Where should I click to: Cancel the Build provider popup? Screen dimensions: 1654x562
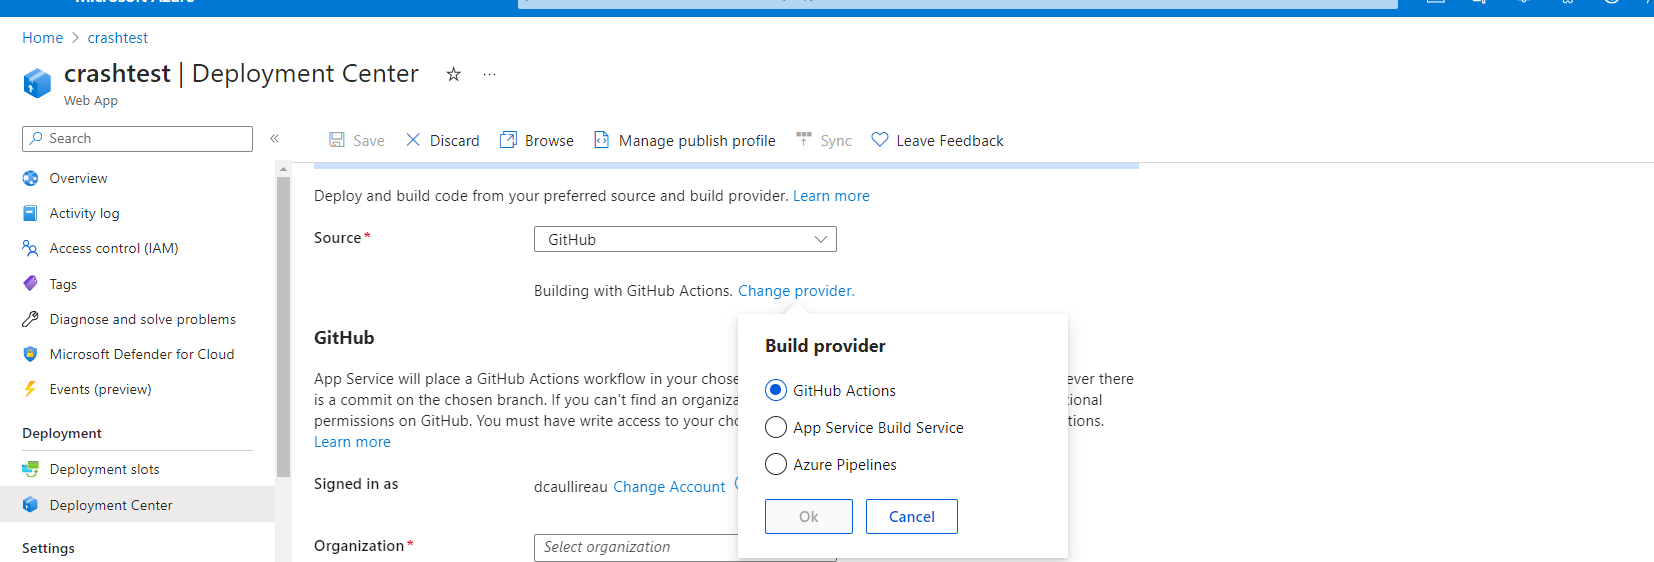912,516
